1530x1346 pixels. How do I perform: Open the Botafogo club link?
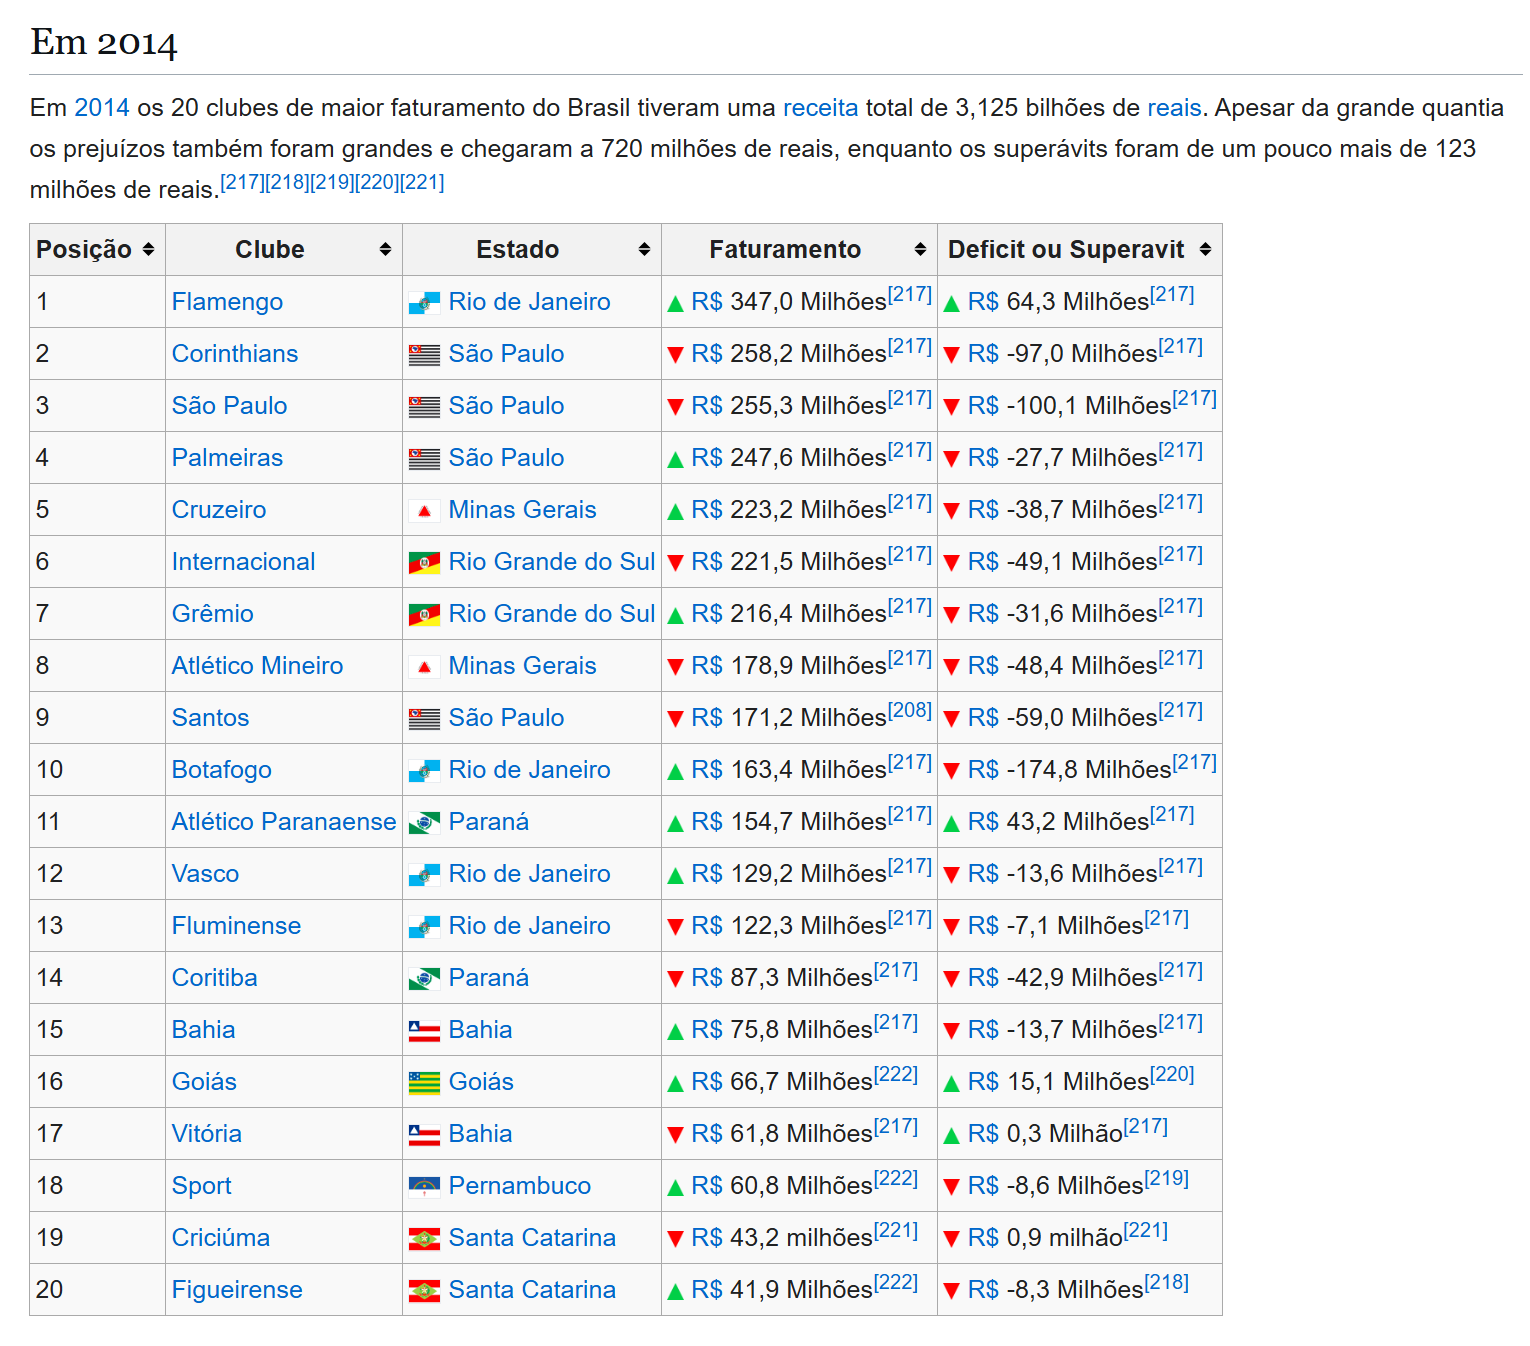(221, 770)
